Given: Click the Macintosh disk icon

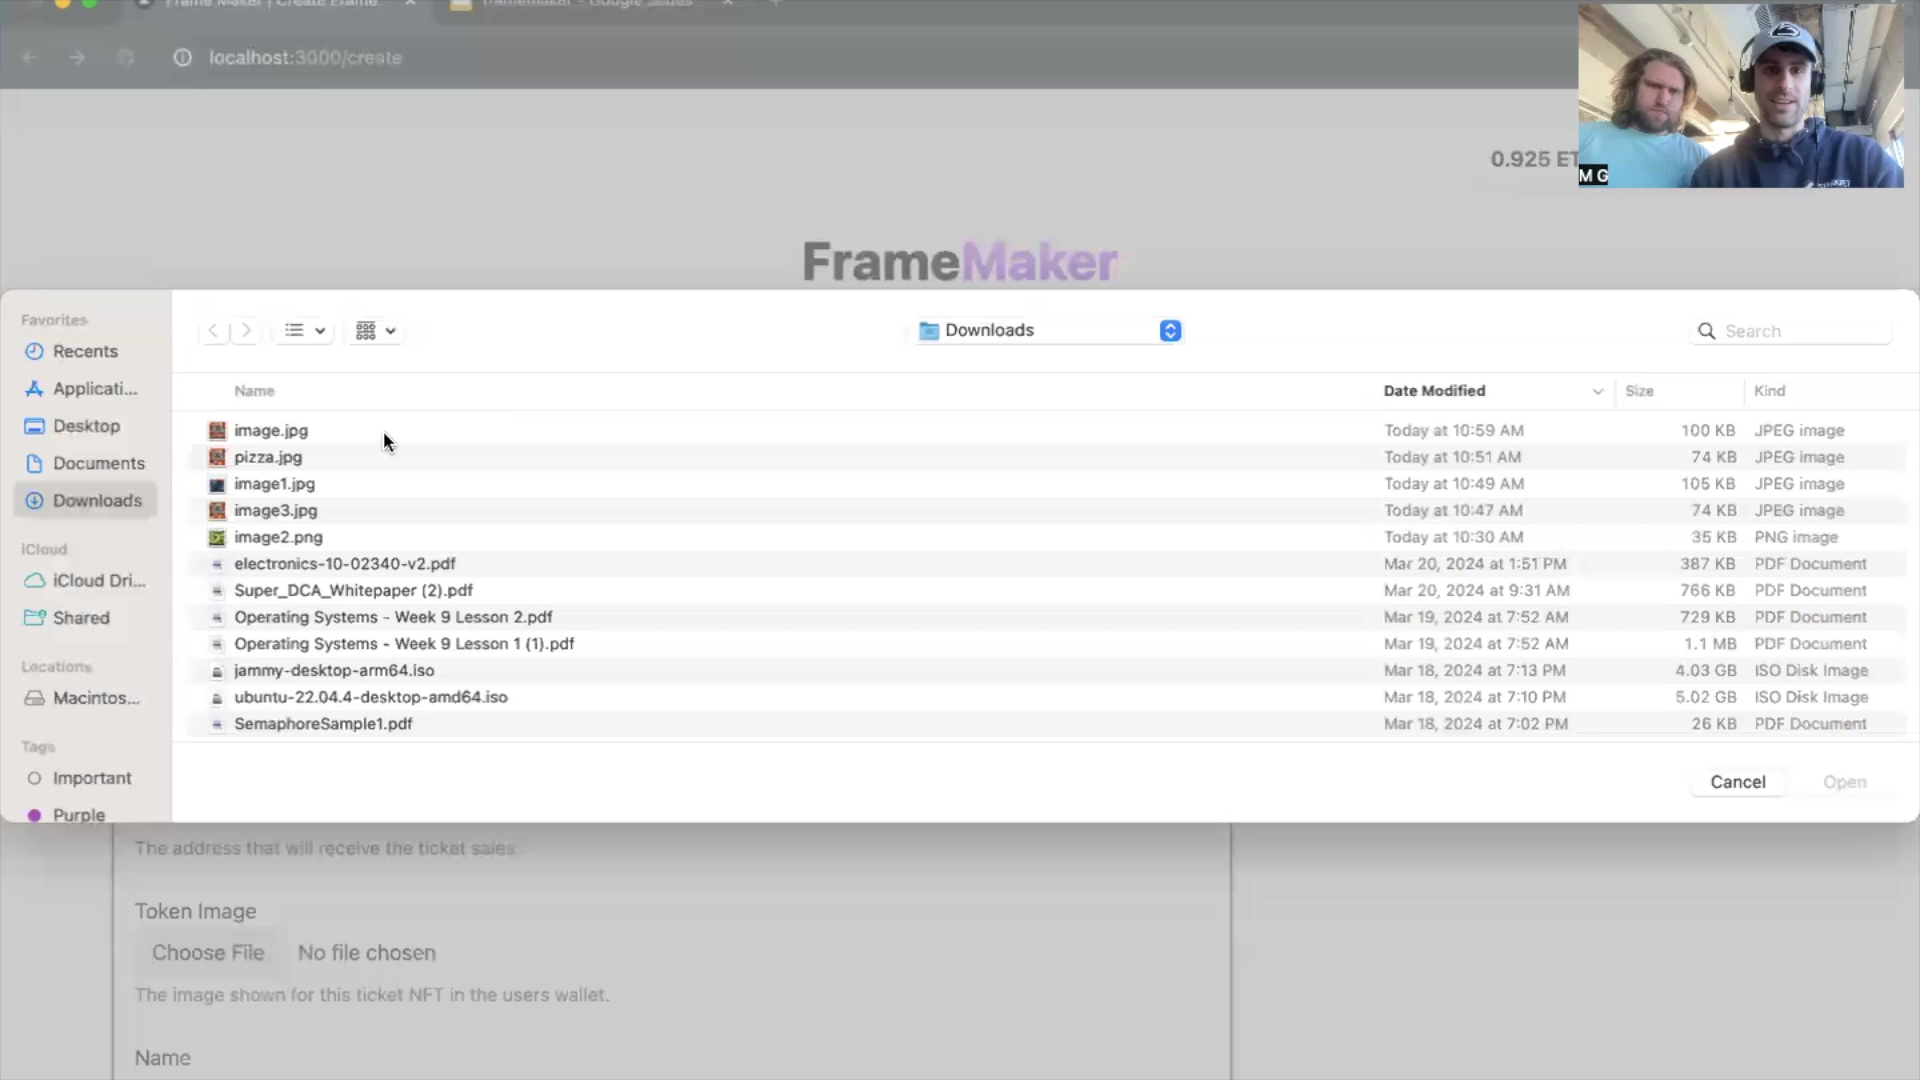Looking at the screenshot, I should click(x=34, y=698).
